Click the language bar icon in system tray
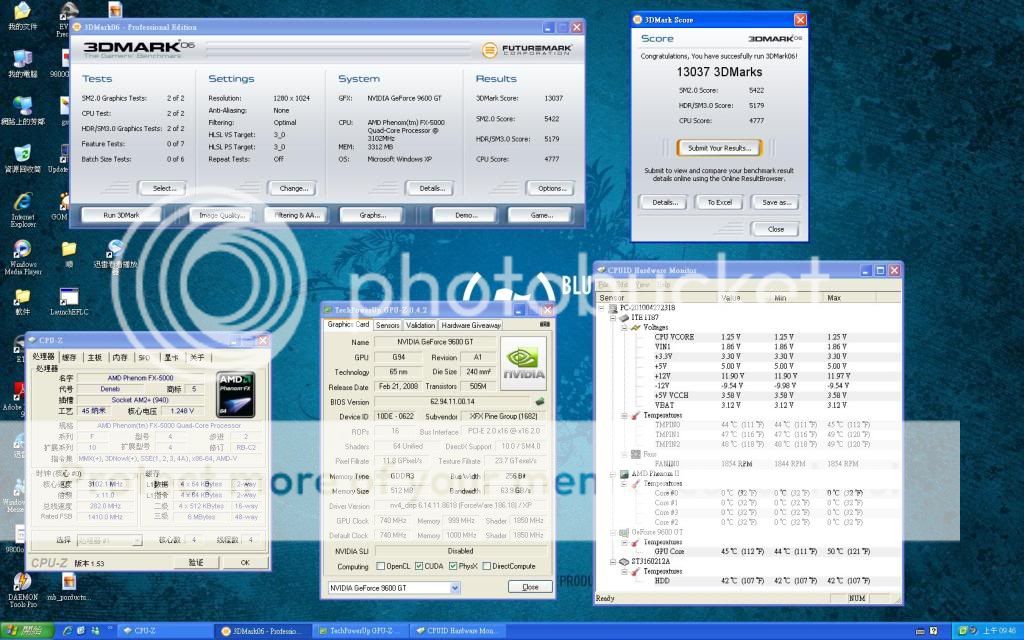1024x640 pixels. 920,631
